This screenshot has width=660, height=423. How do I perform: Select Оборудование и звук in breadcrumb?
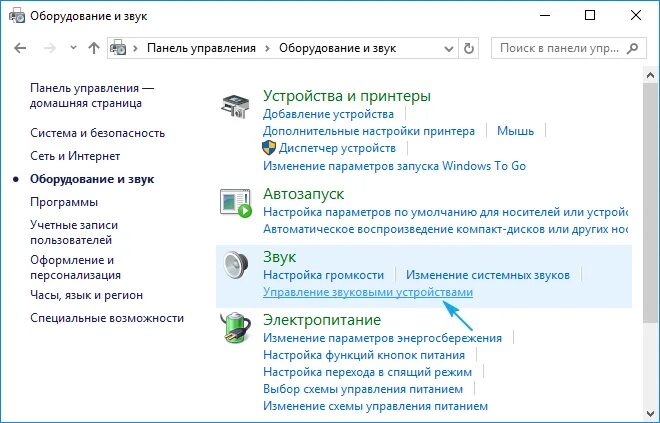click(337, 48)
